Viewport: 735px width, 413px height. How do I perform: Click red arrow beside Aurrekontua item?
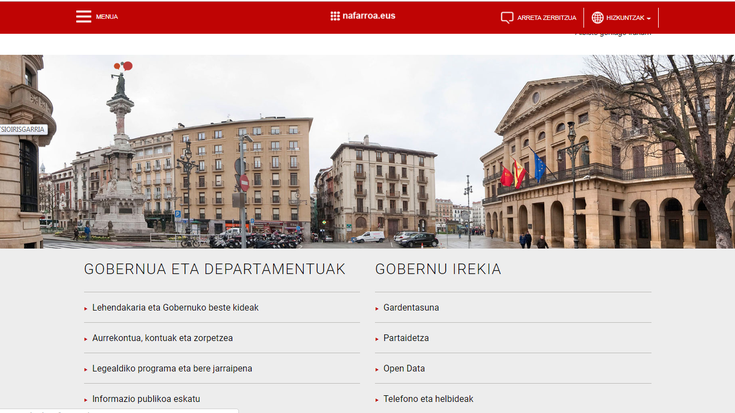(86, 339)
